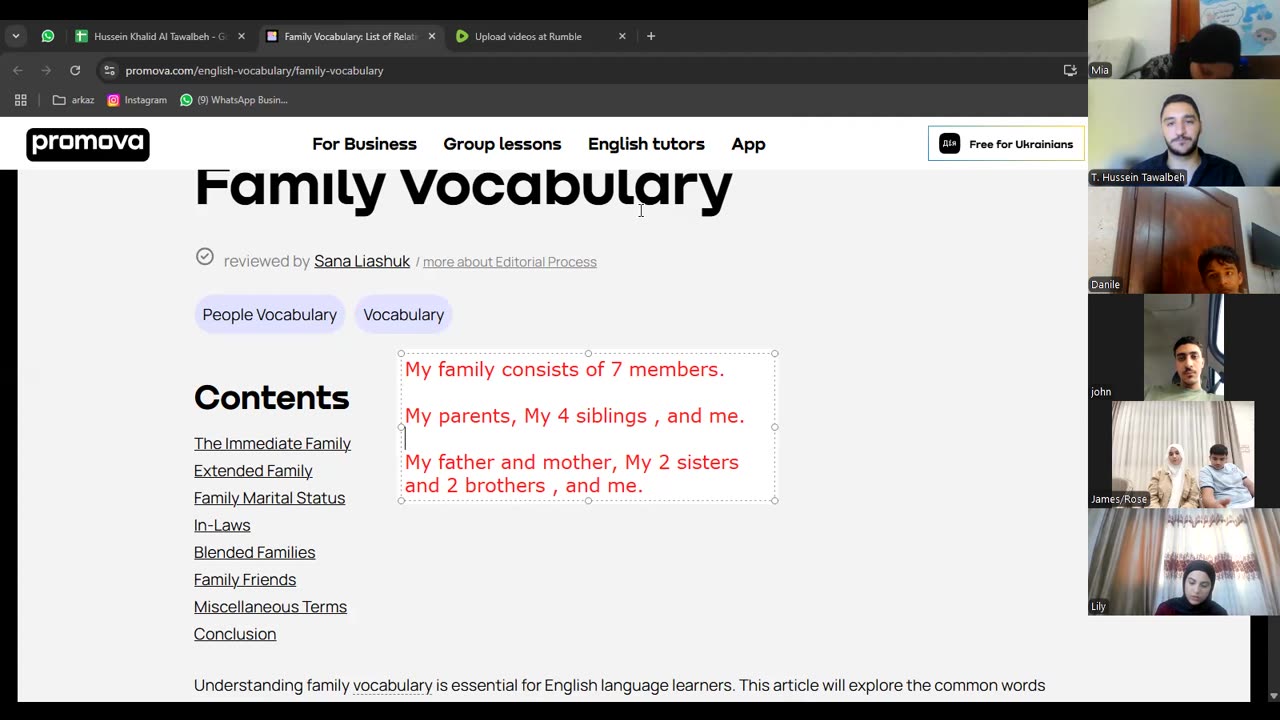Screen dimensions: 1280x720
Task: Open For Business menu item
Action: click(364, 144)
